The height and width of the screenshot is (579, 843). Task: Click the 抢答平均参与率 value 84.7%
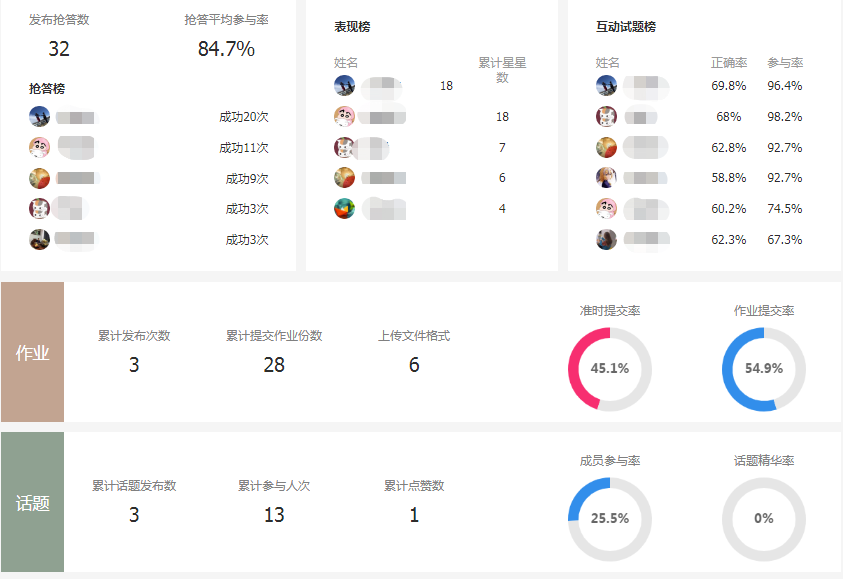tap(226, 49)
